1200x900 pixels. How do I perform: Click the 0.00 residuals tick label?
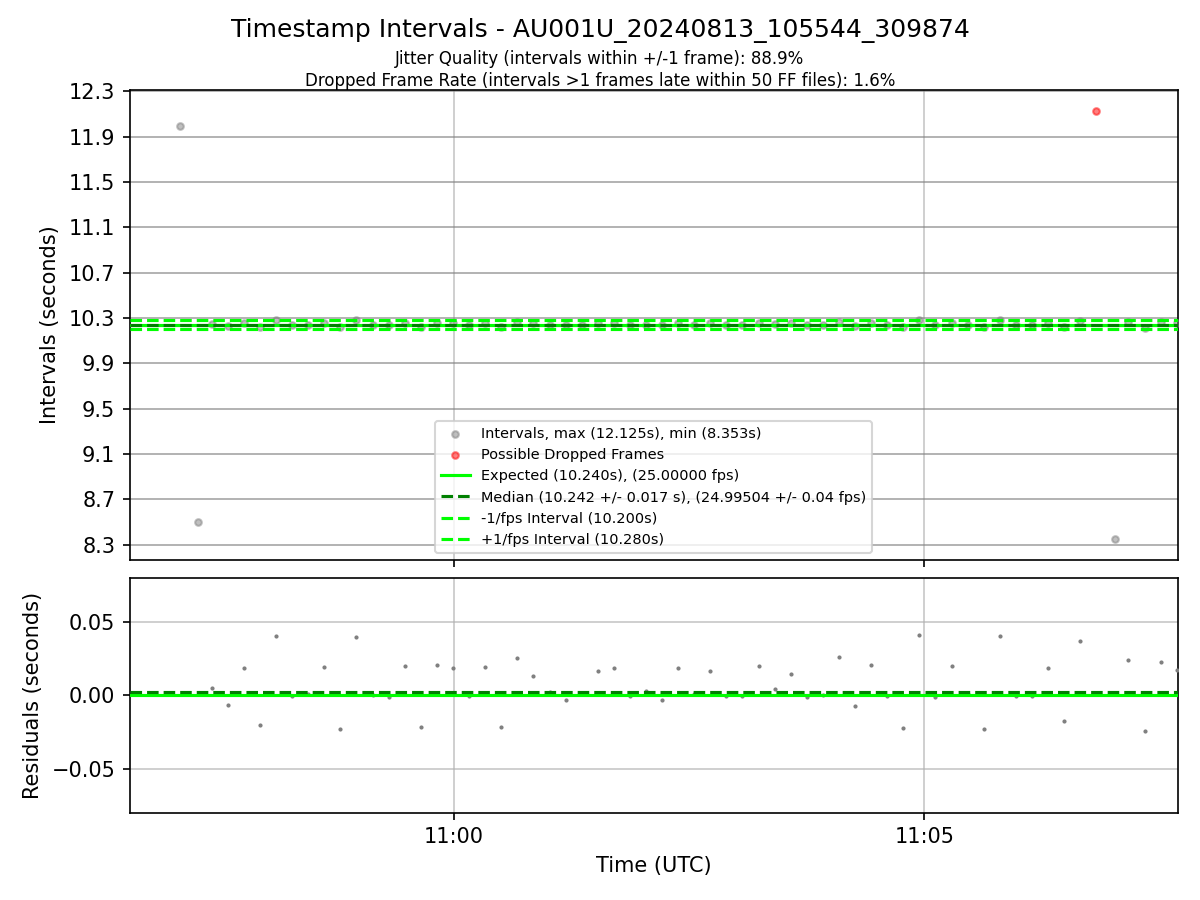[x=92, y=695]
